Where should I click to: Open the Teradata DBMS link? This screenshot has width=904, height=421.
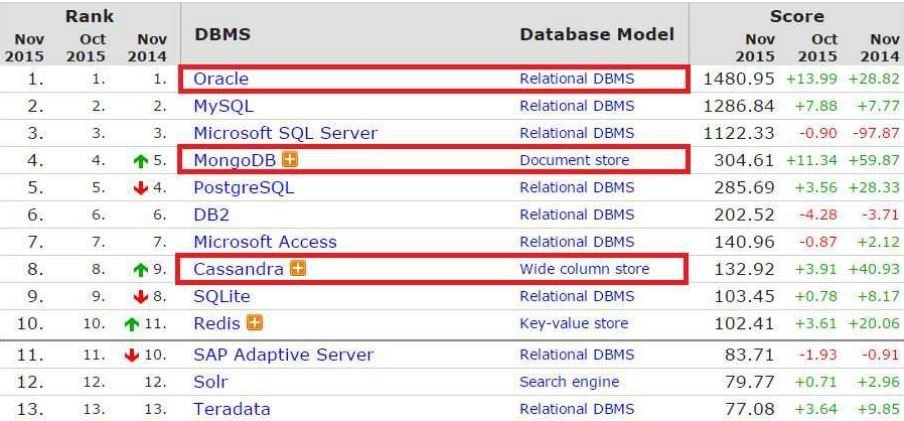pos(232,409)
